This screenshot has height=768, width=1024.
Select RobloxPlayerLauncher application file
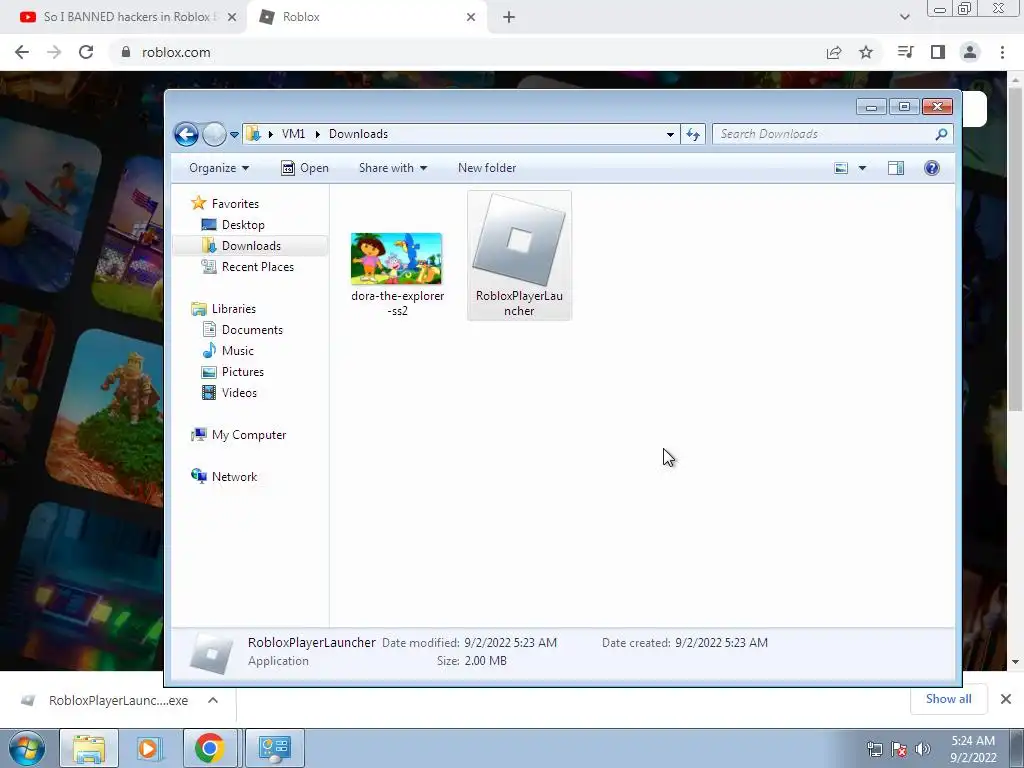tap(519, 256)
